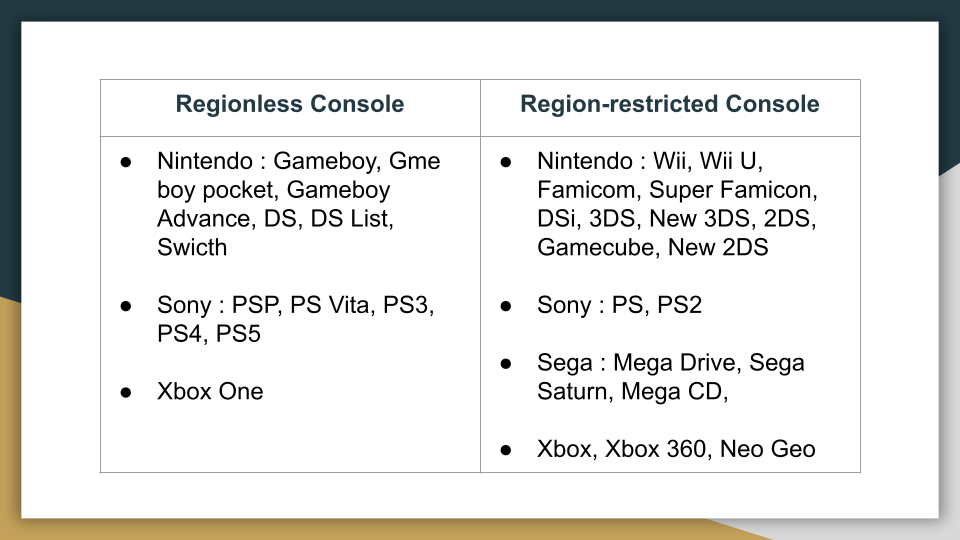Click the "Mega Drive" text
This screenshot has height=540, width=960.
click(676, 363)
